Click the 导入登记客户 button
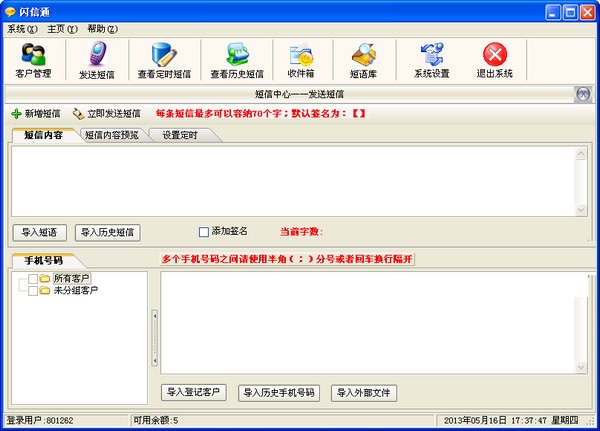 [x=193, y=392]
